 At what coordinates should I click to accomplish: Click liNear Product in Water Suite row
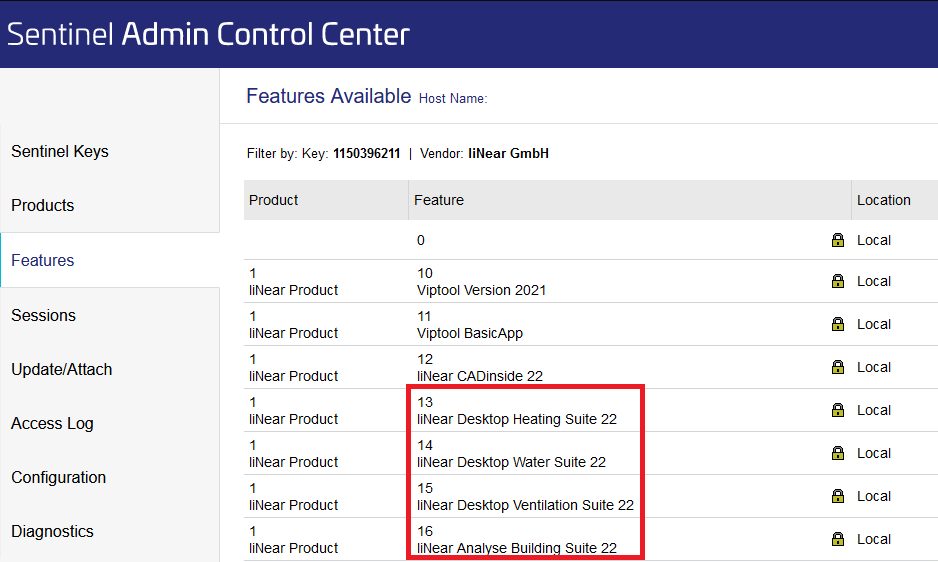tap(293, 463)
